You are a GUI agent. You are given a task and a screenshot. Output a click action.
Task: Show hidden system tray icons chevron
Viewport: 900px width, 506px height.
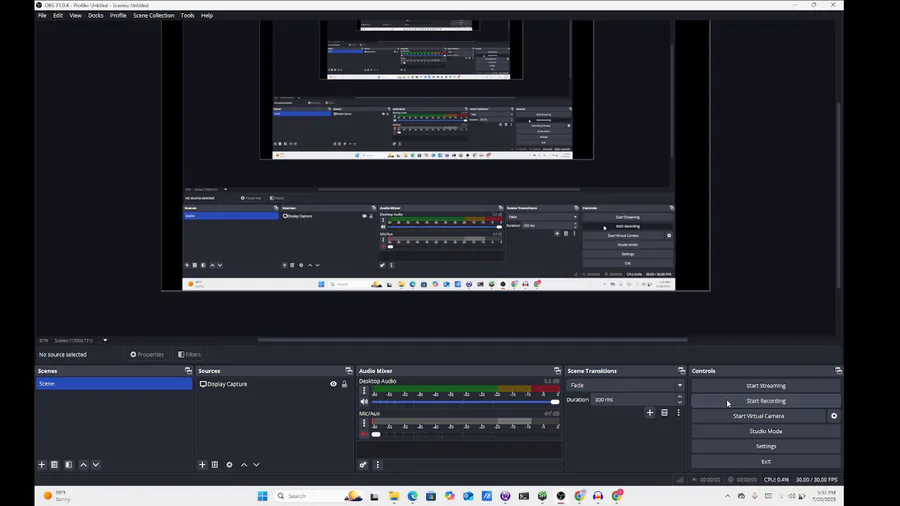[x=728, y=496]
